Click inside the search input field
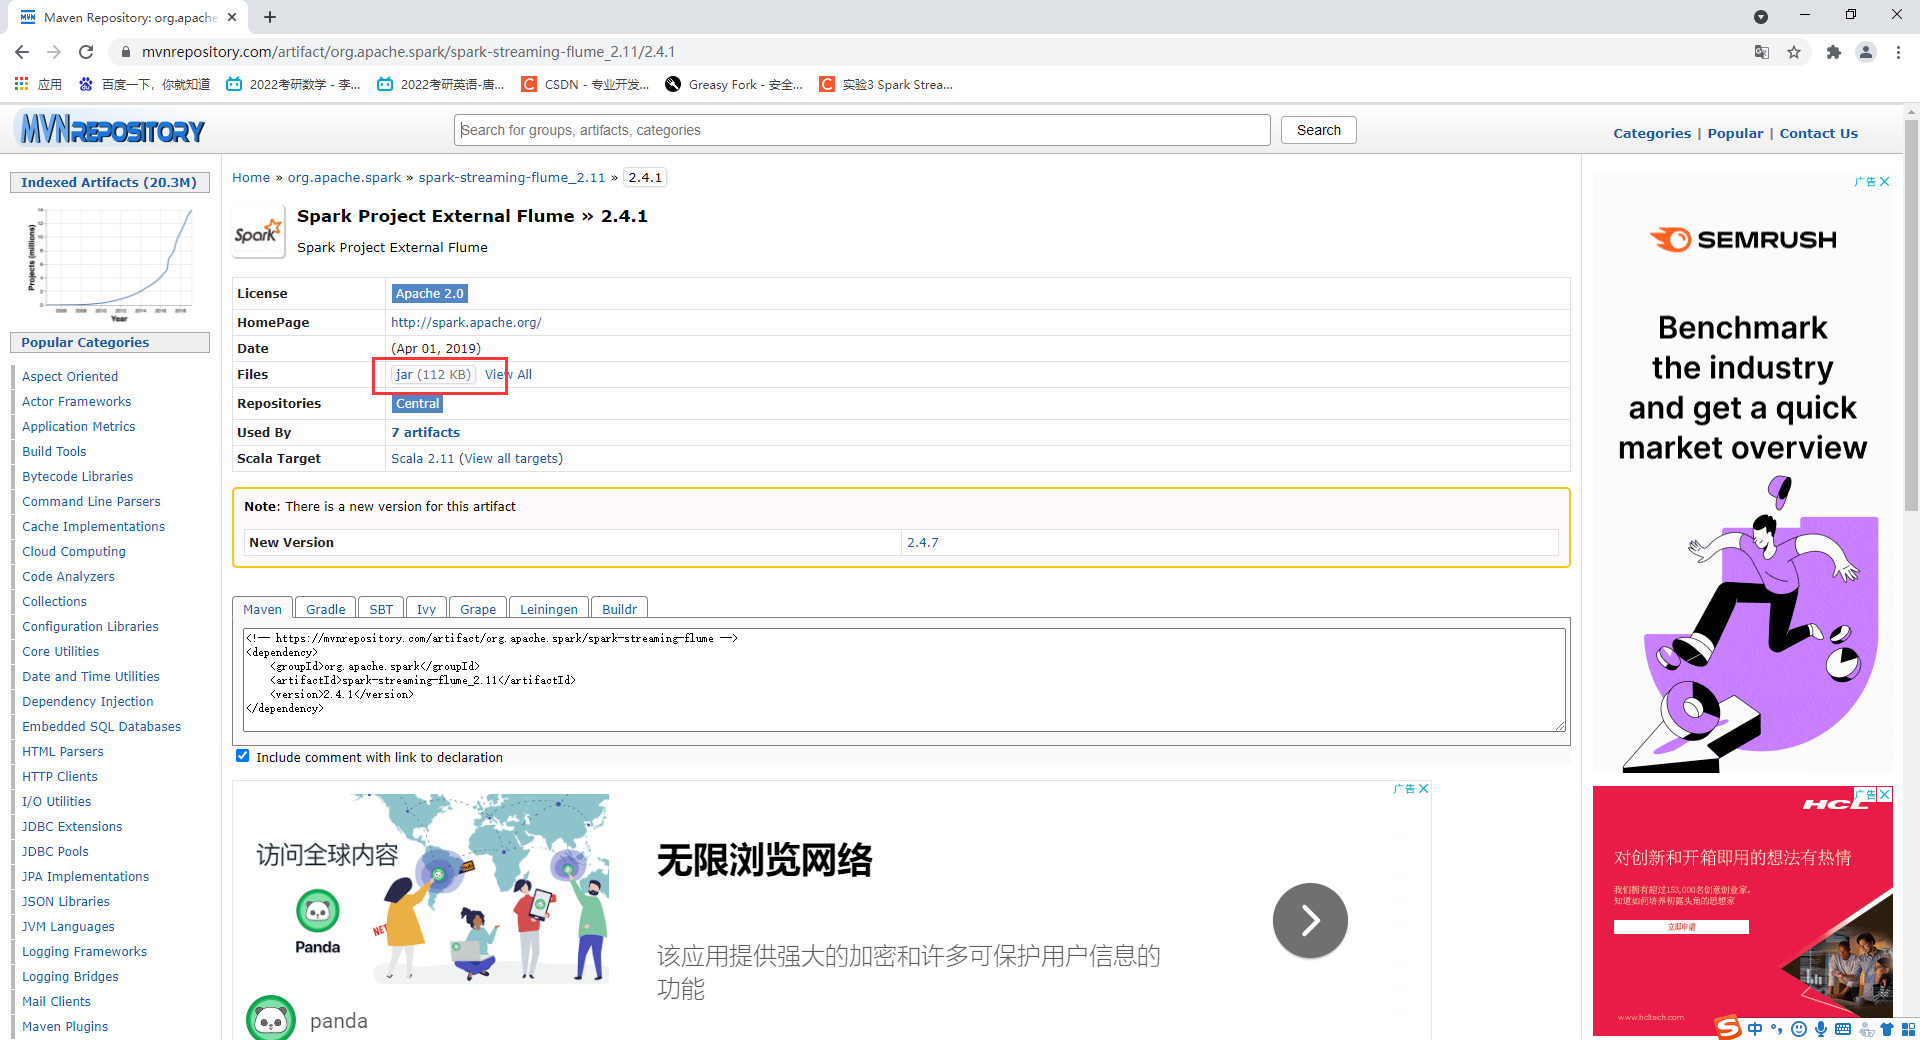This screenshot has height=1040, width=1920. (860, 129)
